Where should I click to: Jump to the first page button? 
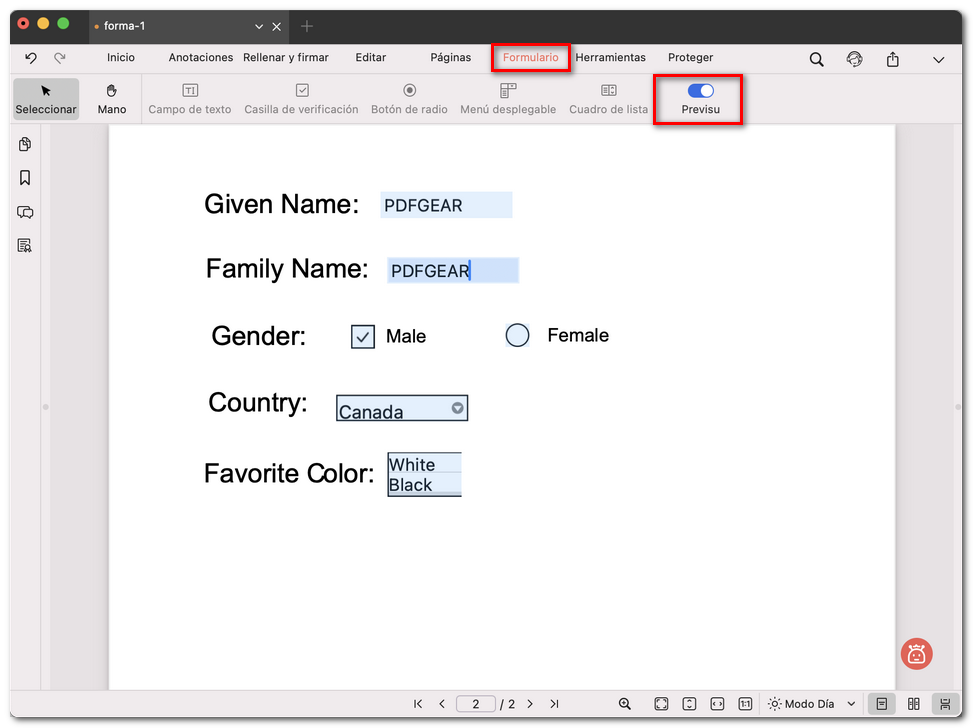pyautogui.click(x=418, y=704)
